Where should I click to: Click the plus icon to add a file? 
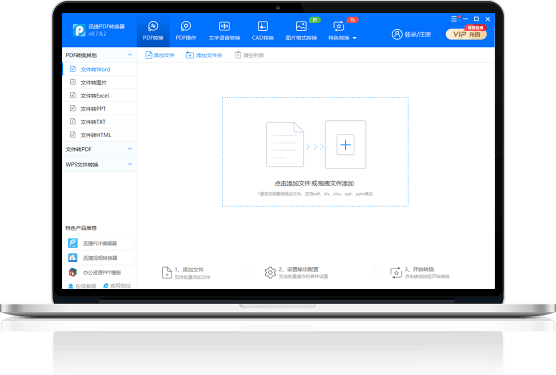coord(345,145)
